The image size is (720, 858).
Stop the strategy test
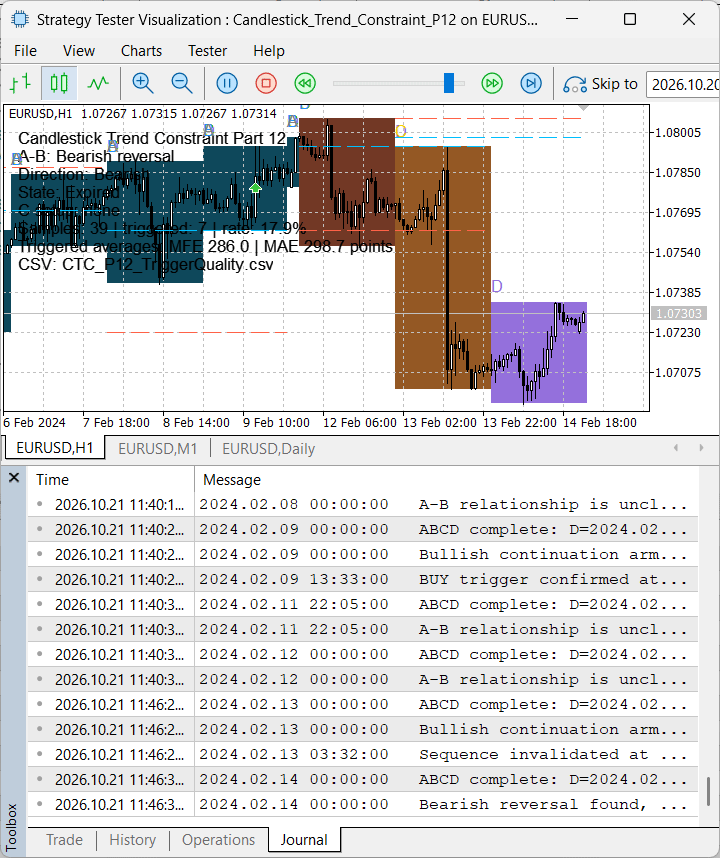(266, 84)
